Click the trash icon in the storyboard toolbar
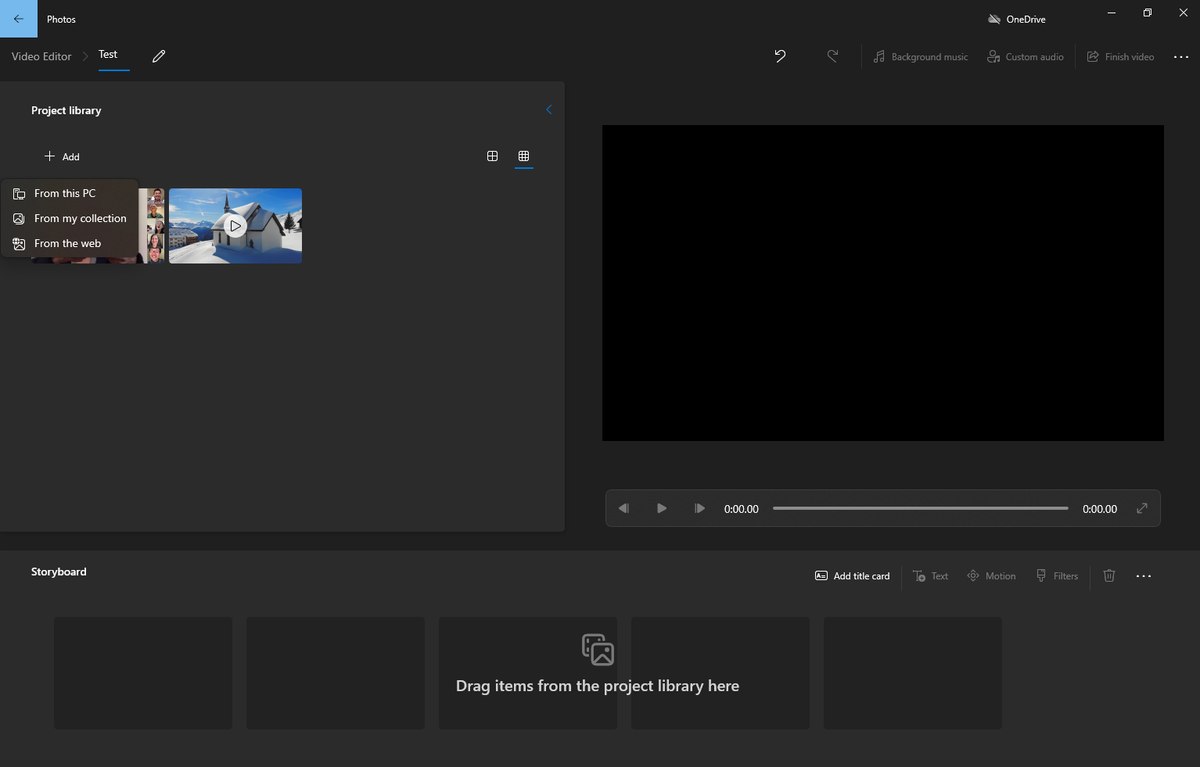 (1108, 575)
